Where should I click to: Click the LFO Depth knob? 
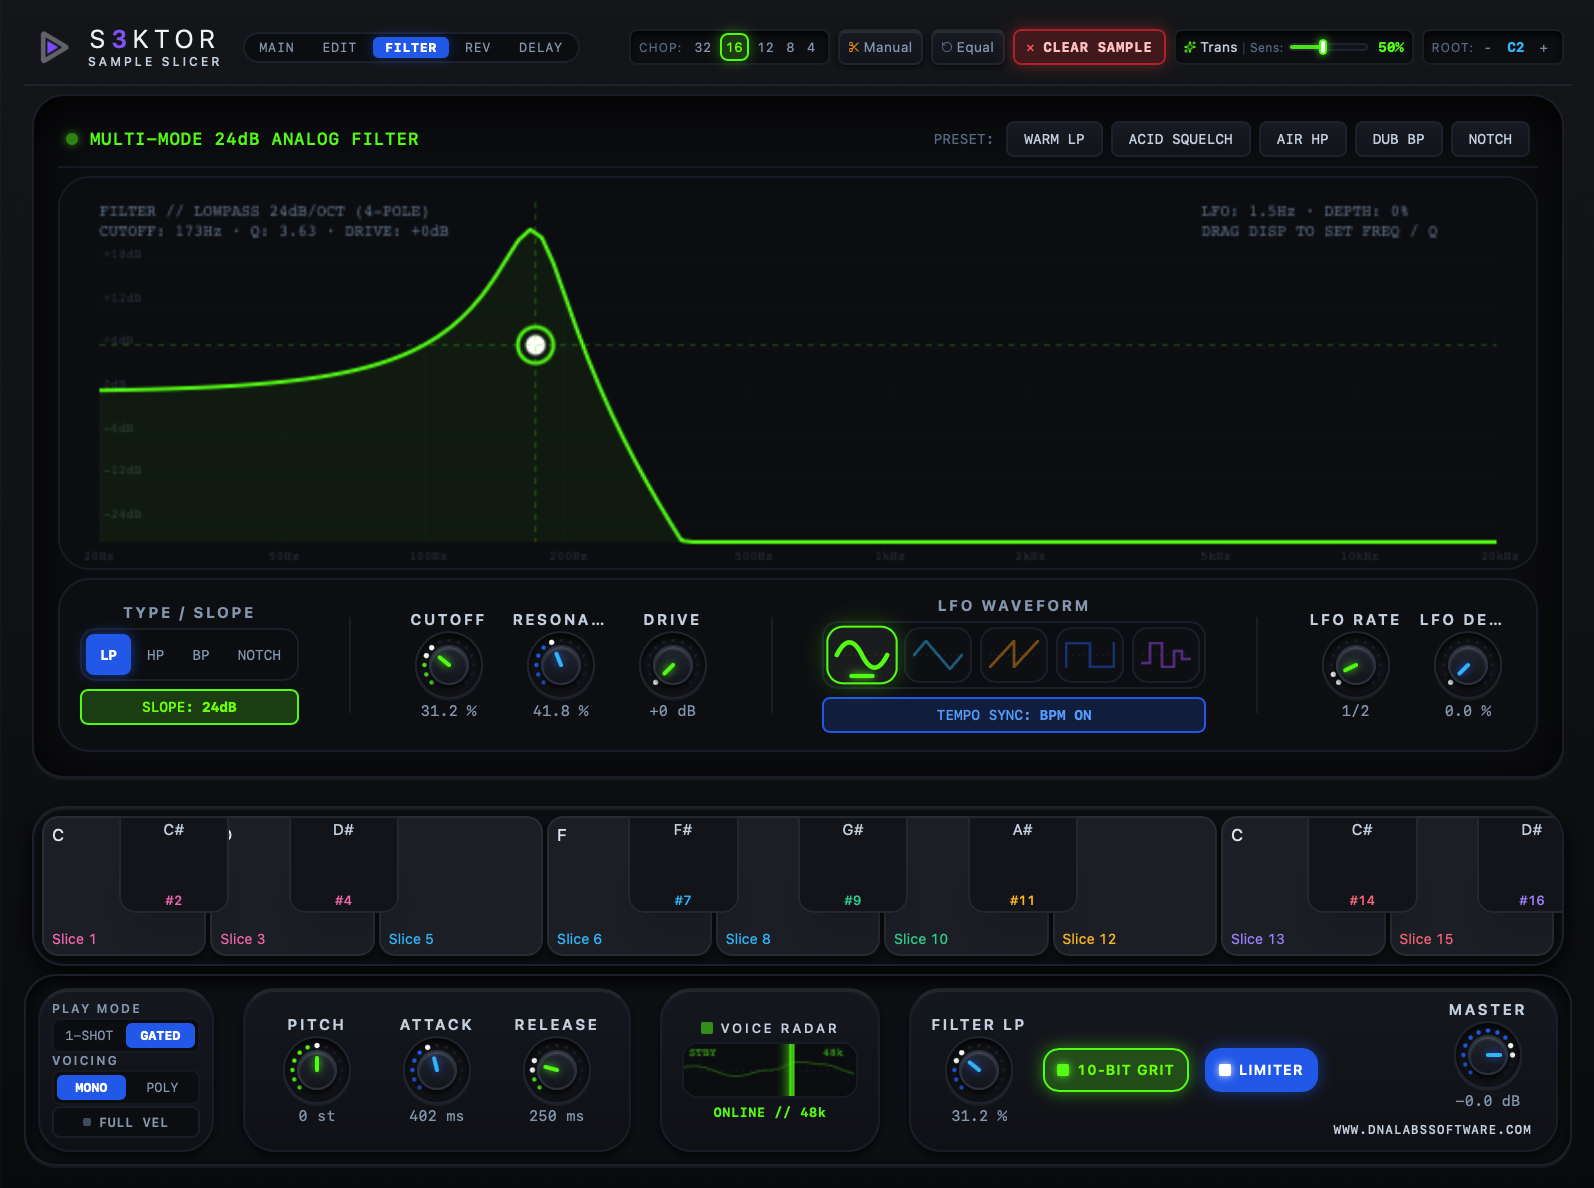tap(1468, 665)
